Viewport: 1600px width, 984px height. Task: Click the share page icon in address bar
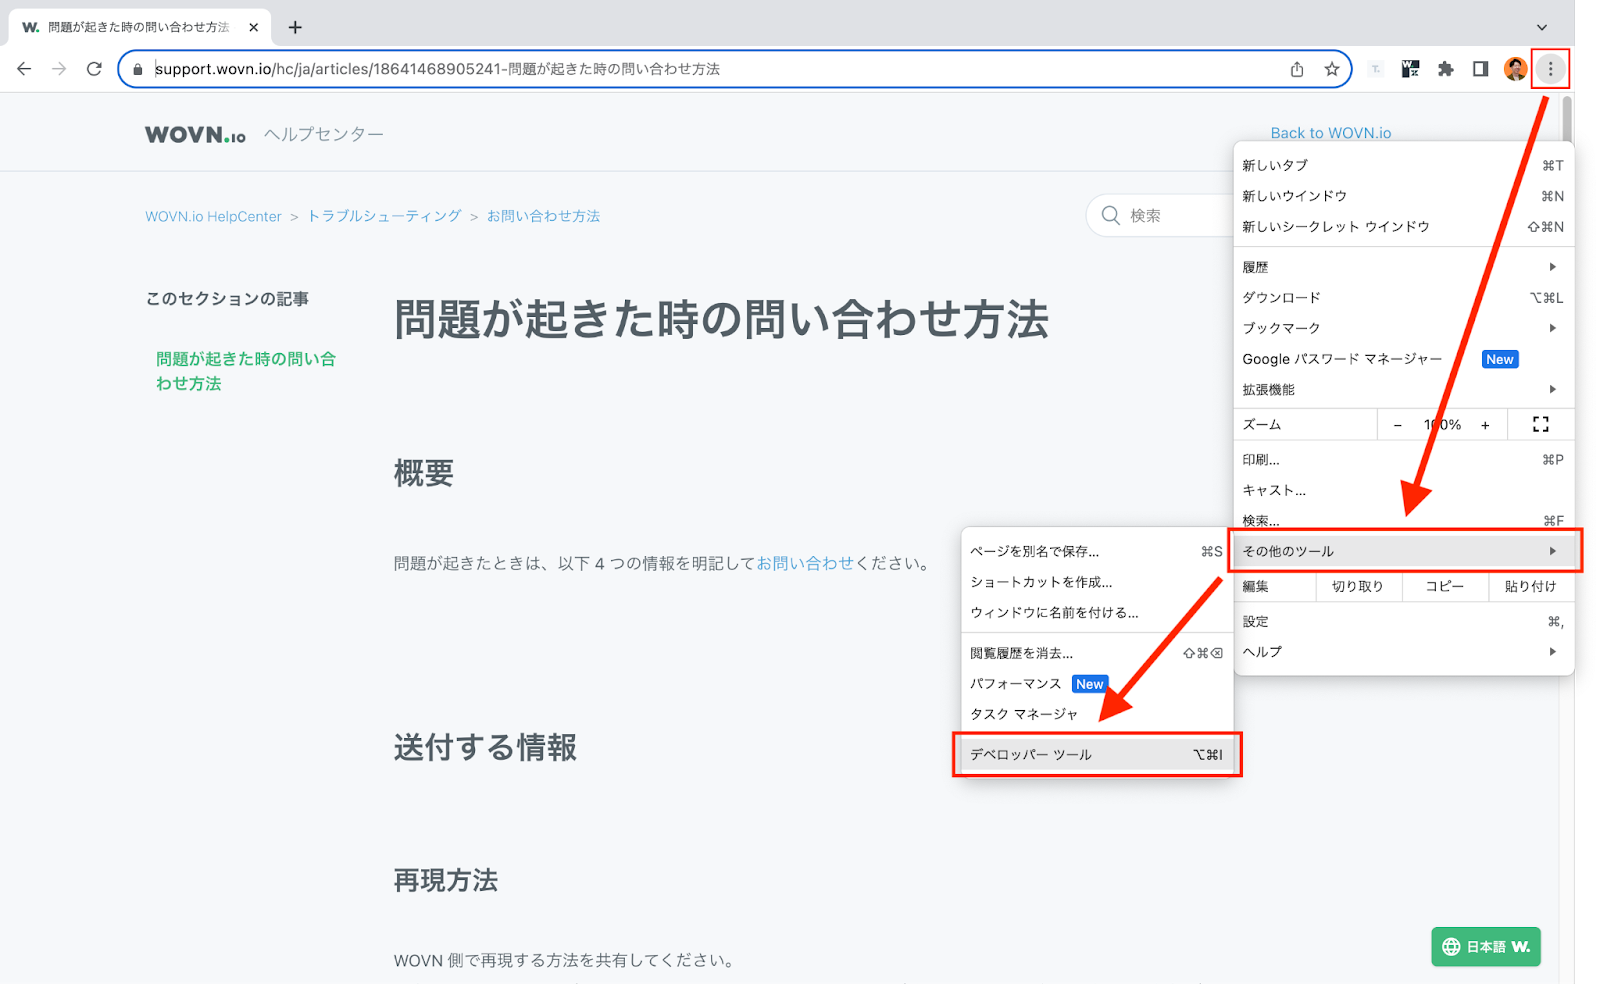tap(1297, 69)
